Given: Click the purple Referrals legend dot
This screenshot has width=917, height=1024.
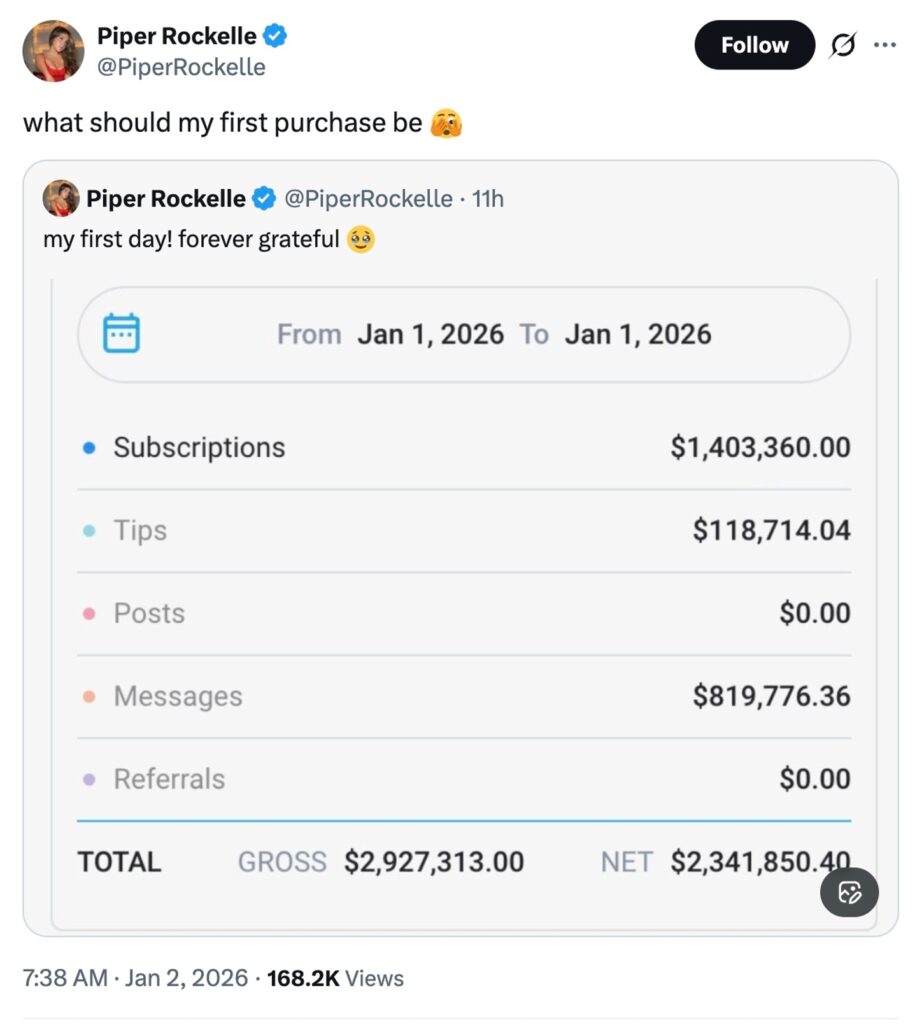Looking at the screenshot, I should 89,780.
